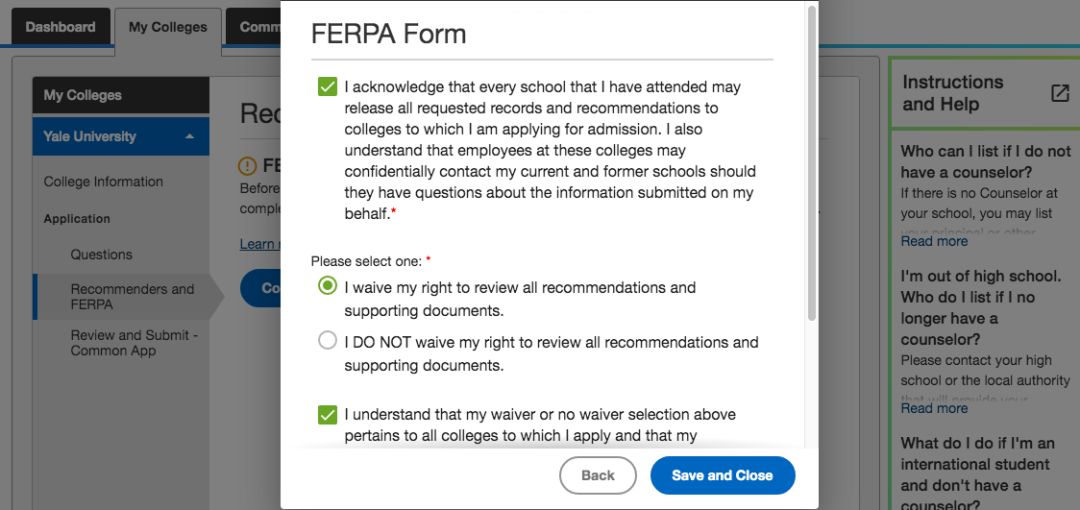
Task: Open the My Colleges tab
Action: 168,28
